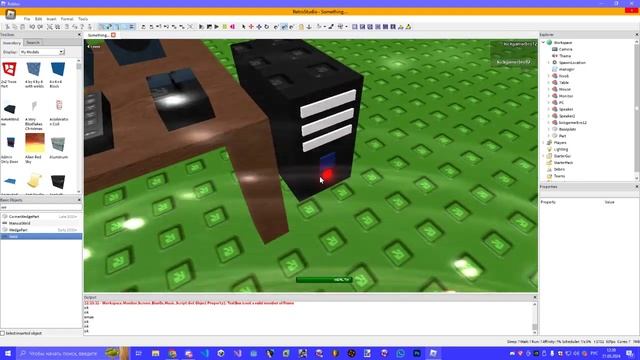
Task: Select the Speaker item in Explorer
Action: pos(566,109)
